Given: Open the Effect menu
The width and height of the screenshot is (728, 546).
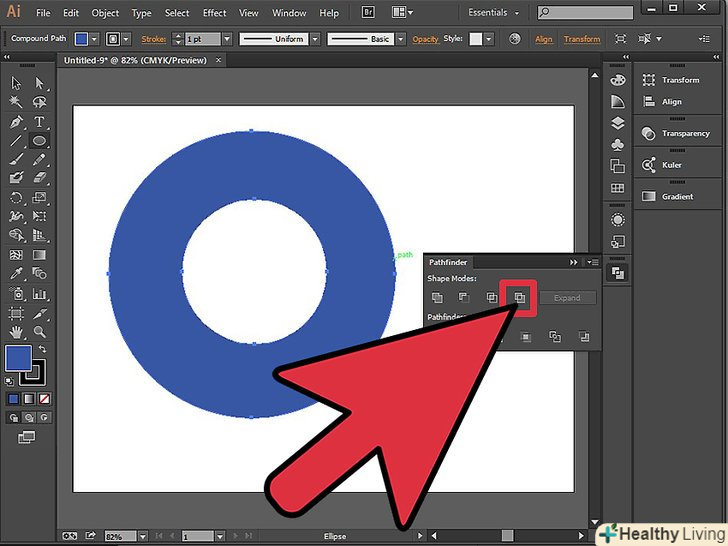Looking at the screenshot, I should 214,13.
